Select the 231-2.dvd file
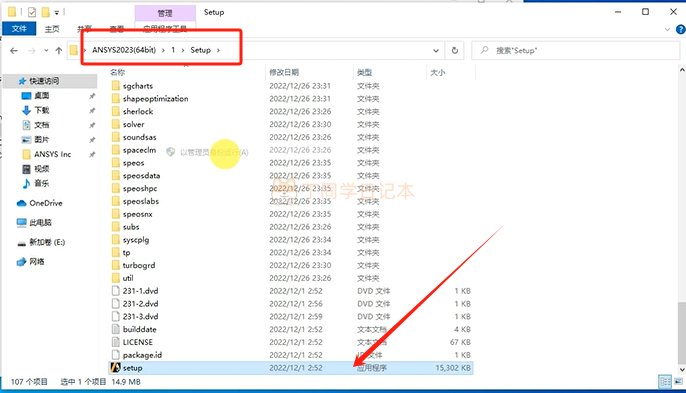686x393 pixels. pyautogui.click(x=140, y=304)
